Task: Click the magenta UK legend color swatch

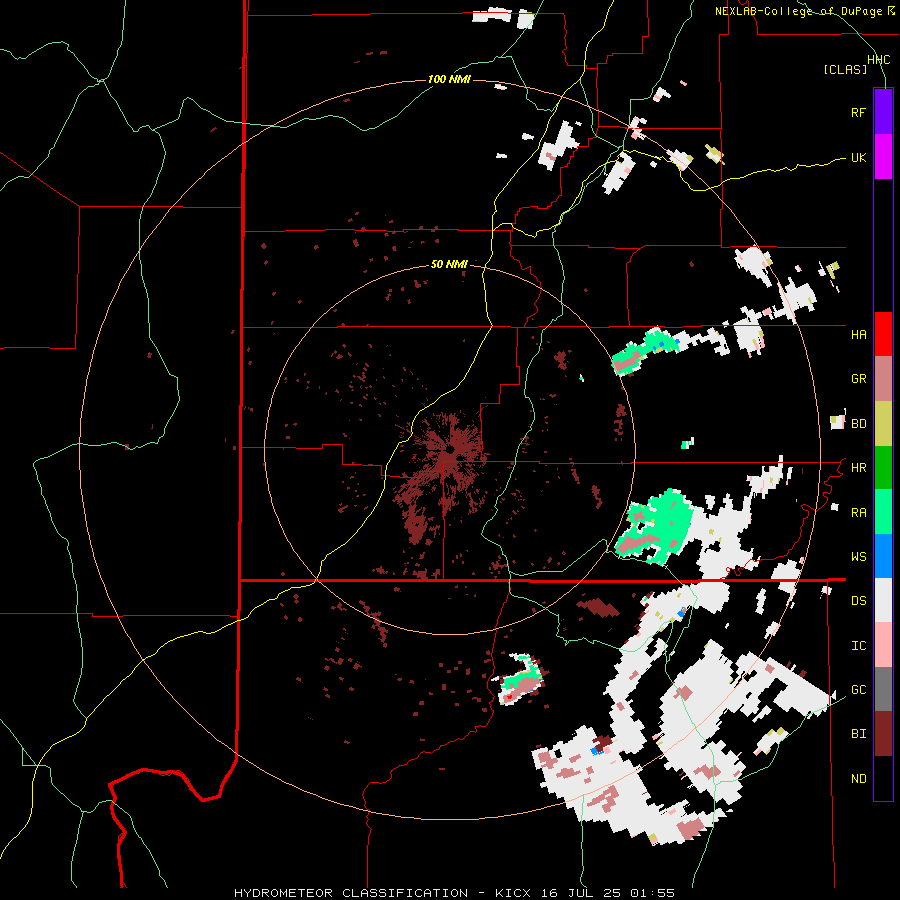Action: tap(883, 156)
